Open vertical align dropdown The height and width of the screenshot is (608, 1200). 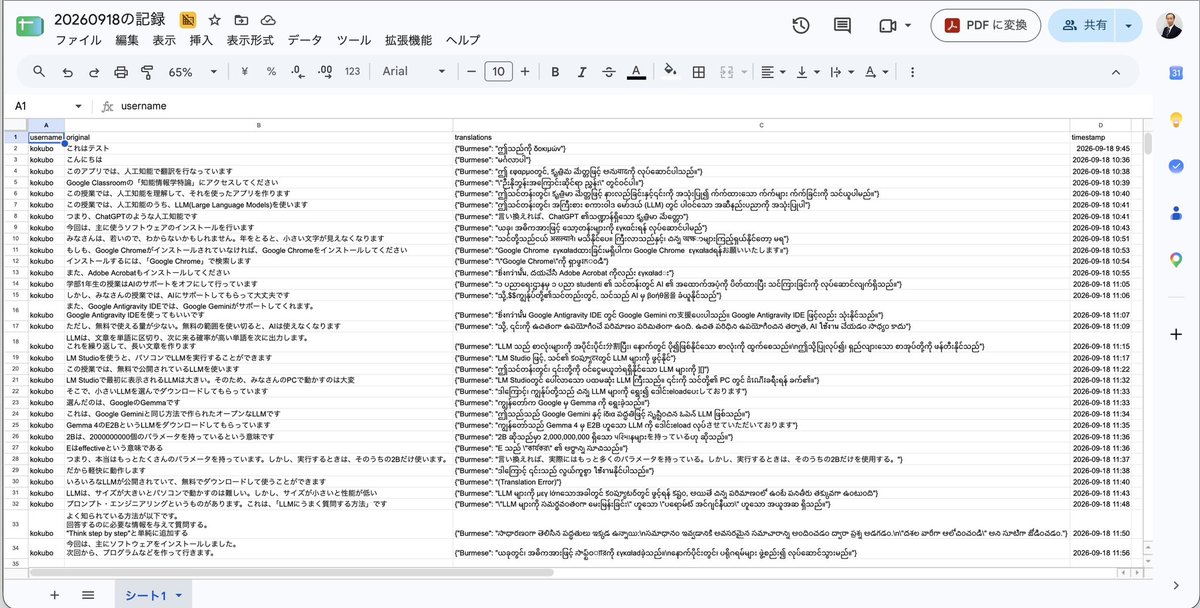[806, 71]
